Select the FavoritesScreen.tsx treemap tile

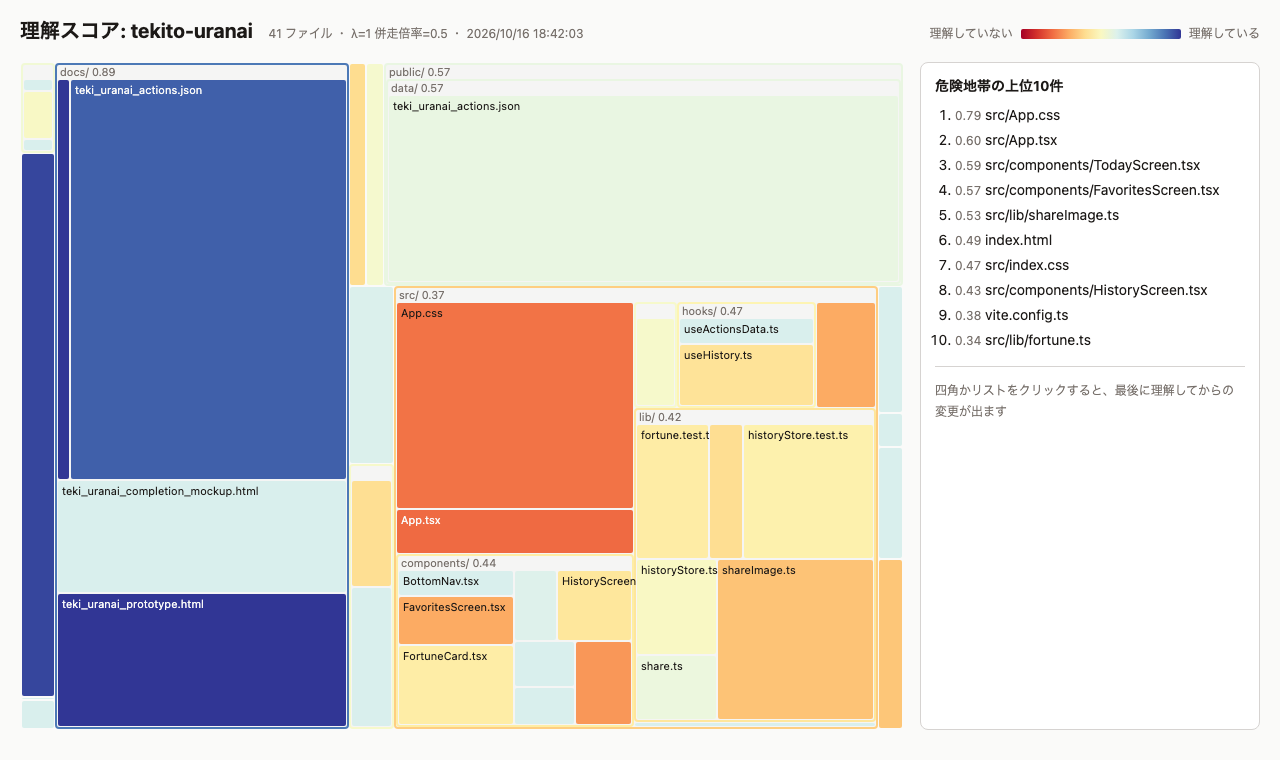pos(456,620)
